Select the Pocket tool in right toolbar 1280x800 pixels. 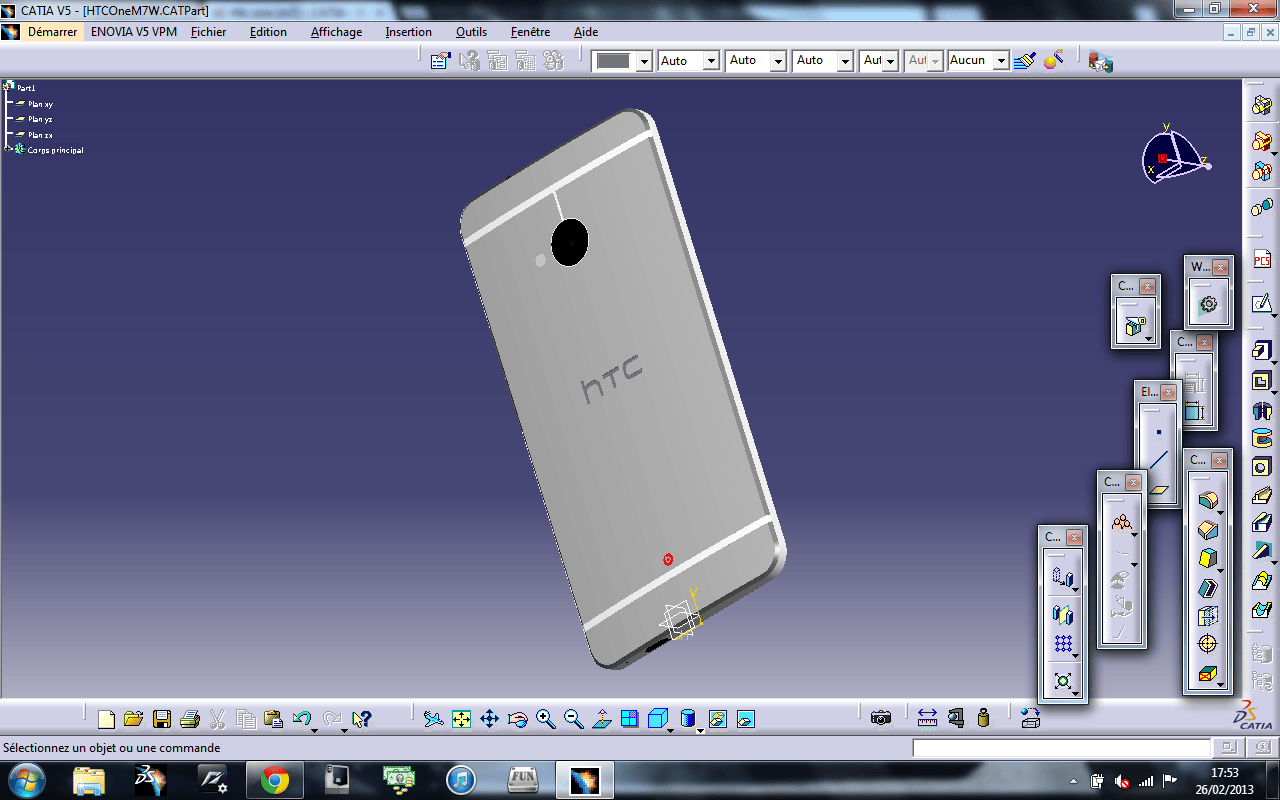click(x=1262, y=381)
